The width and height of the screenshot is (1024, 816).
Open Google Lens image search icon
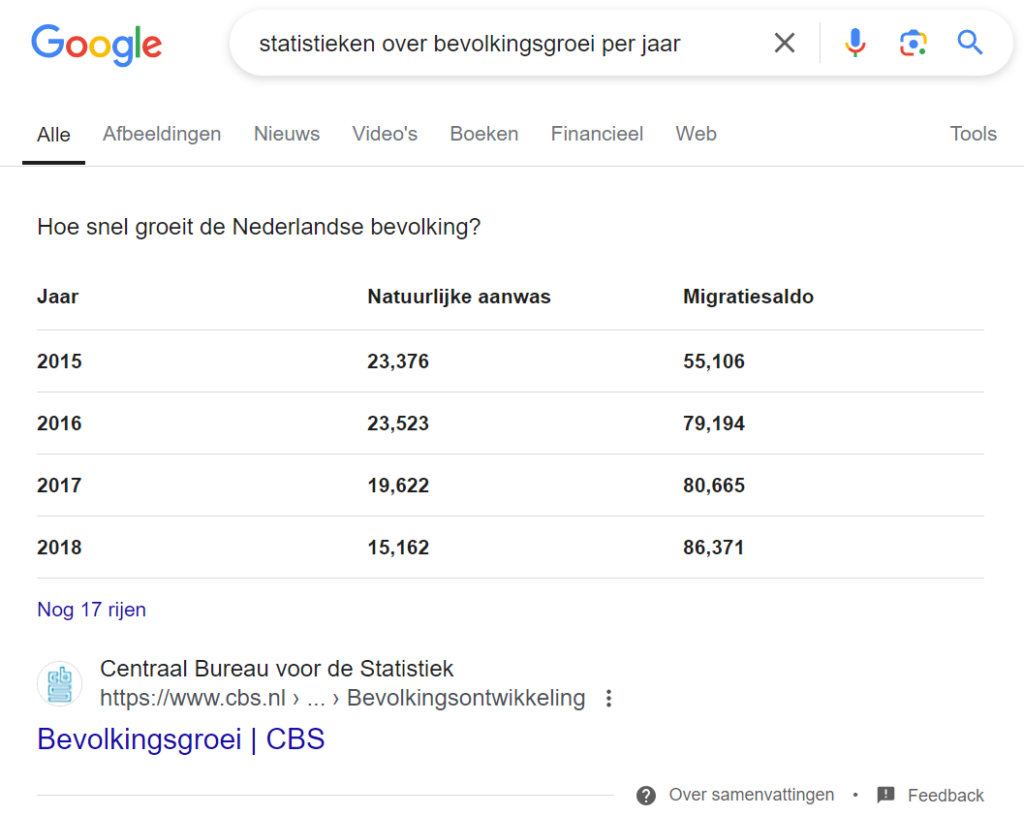(x=912, y=43)
